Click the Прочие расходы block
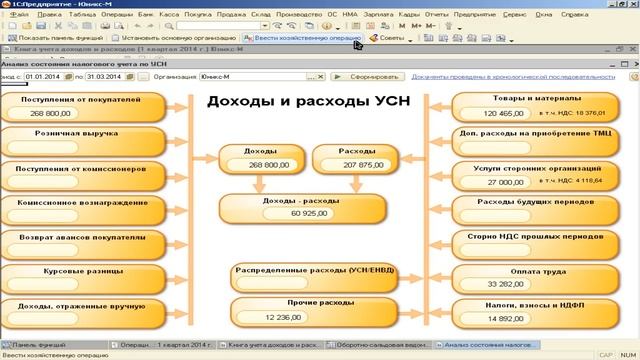Image resolution: width=640 pixels, height=360 pixels. (x=314, y=312)
